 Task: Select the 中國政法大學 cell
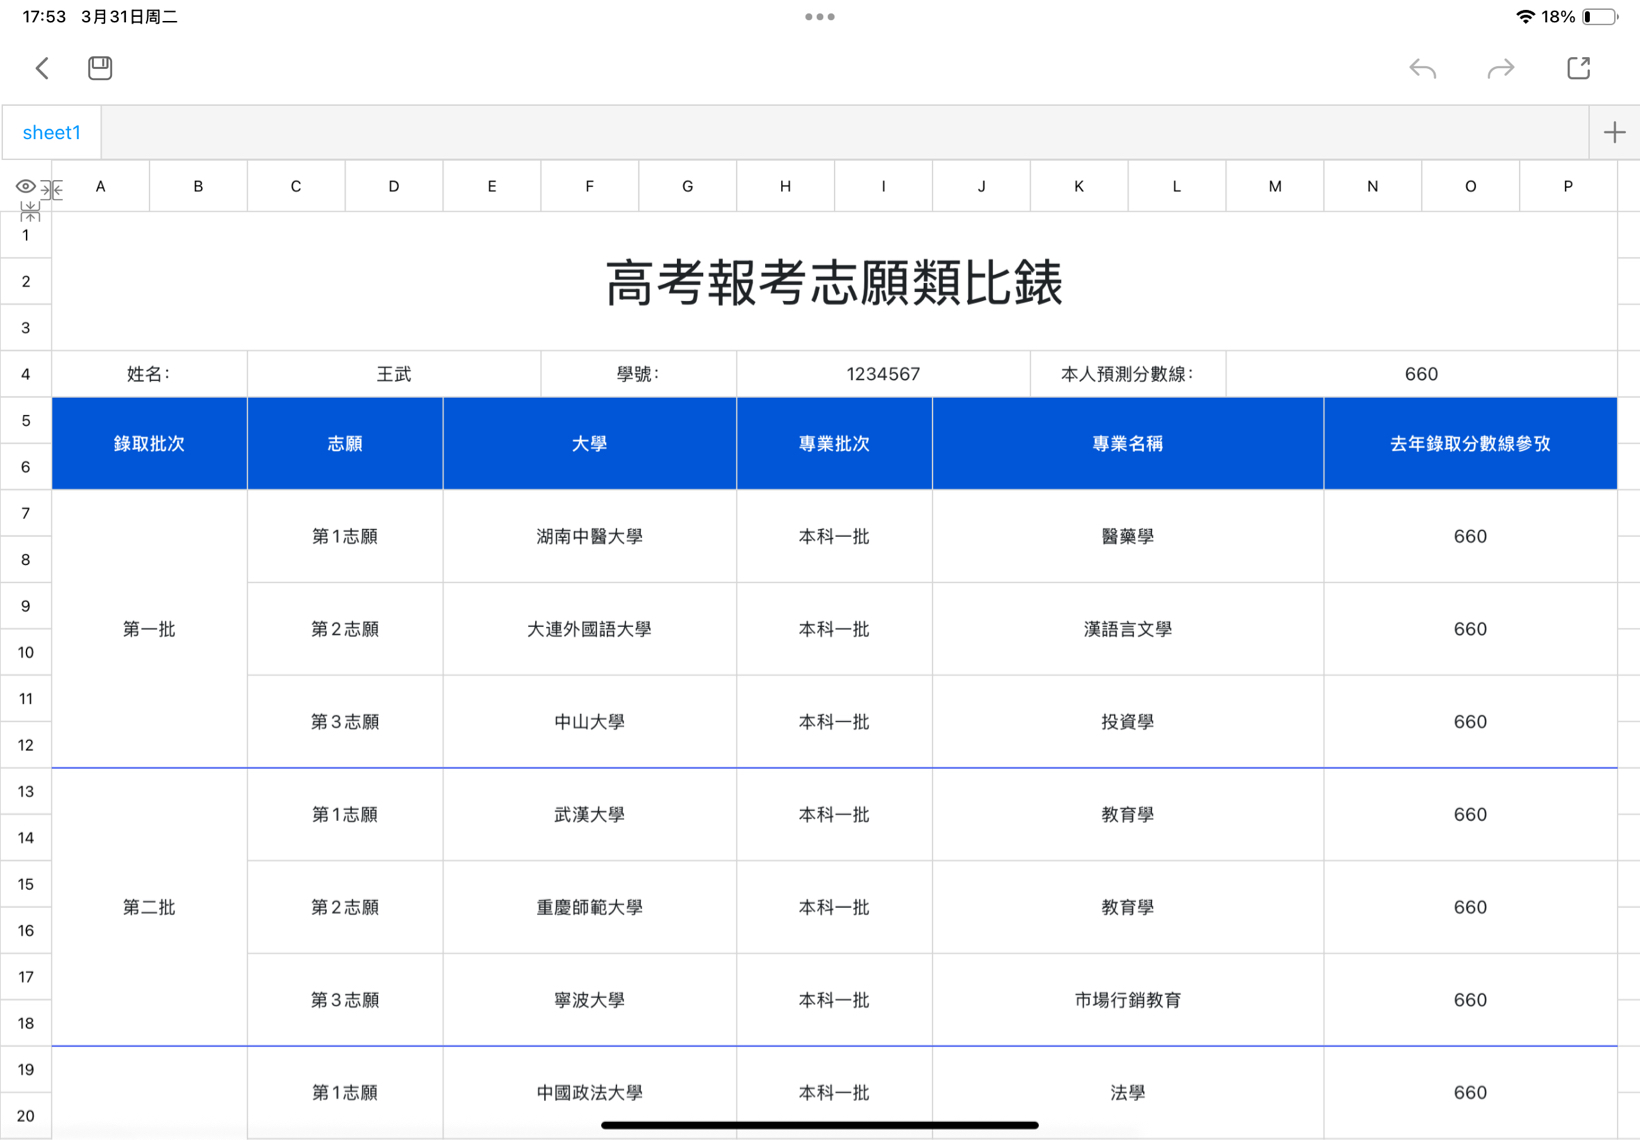[589, 1092]
